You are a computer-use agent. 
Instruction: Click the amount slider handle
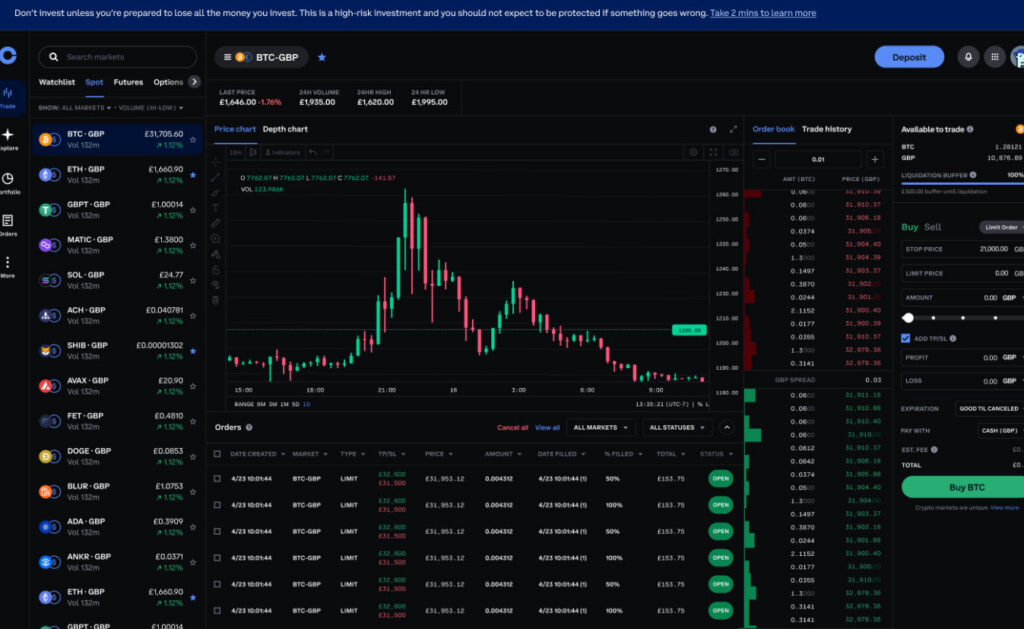click(x=907, y=318)
